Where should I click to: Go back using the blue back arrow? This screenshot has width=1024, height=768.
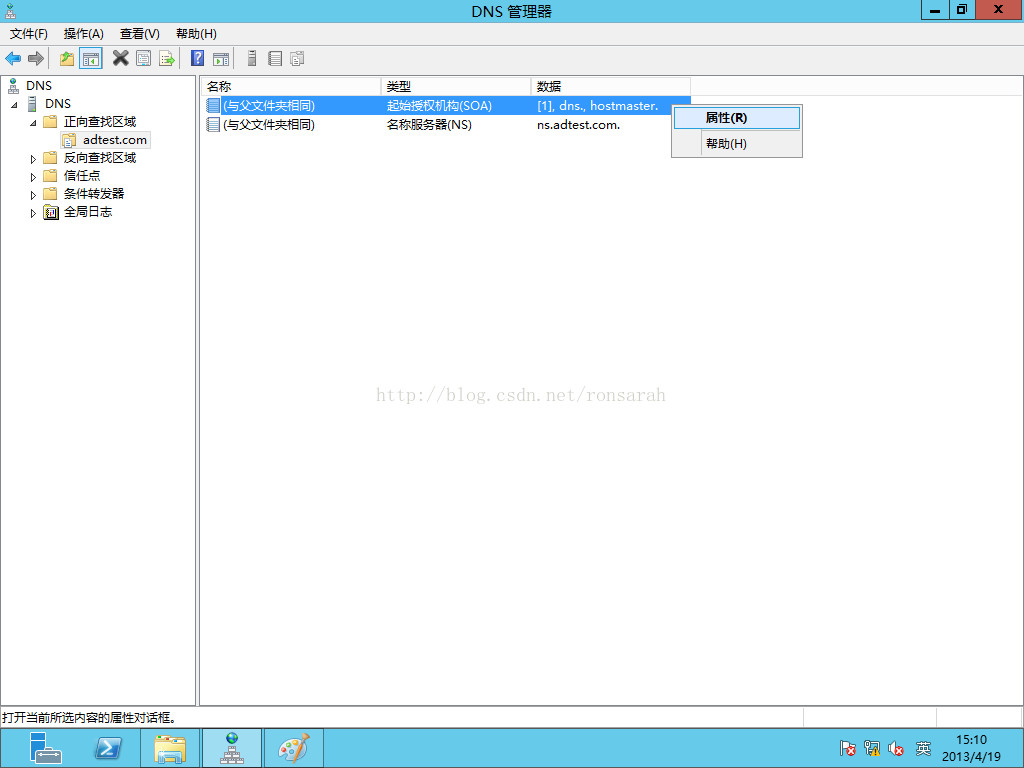(x=13, y=59)
